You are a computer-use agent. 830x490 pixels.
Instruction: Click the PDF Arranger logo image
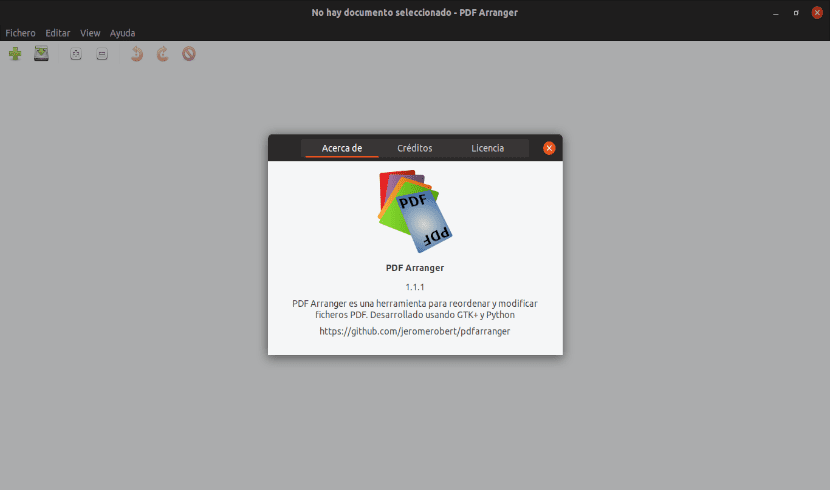pyautogui.click(x=415, y=211)
